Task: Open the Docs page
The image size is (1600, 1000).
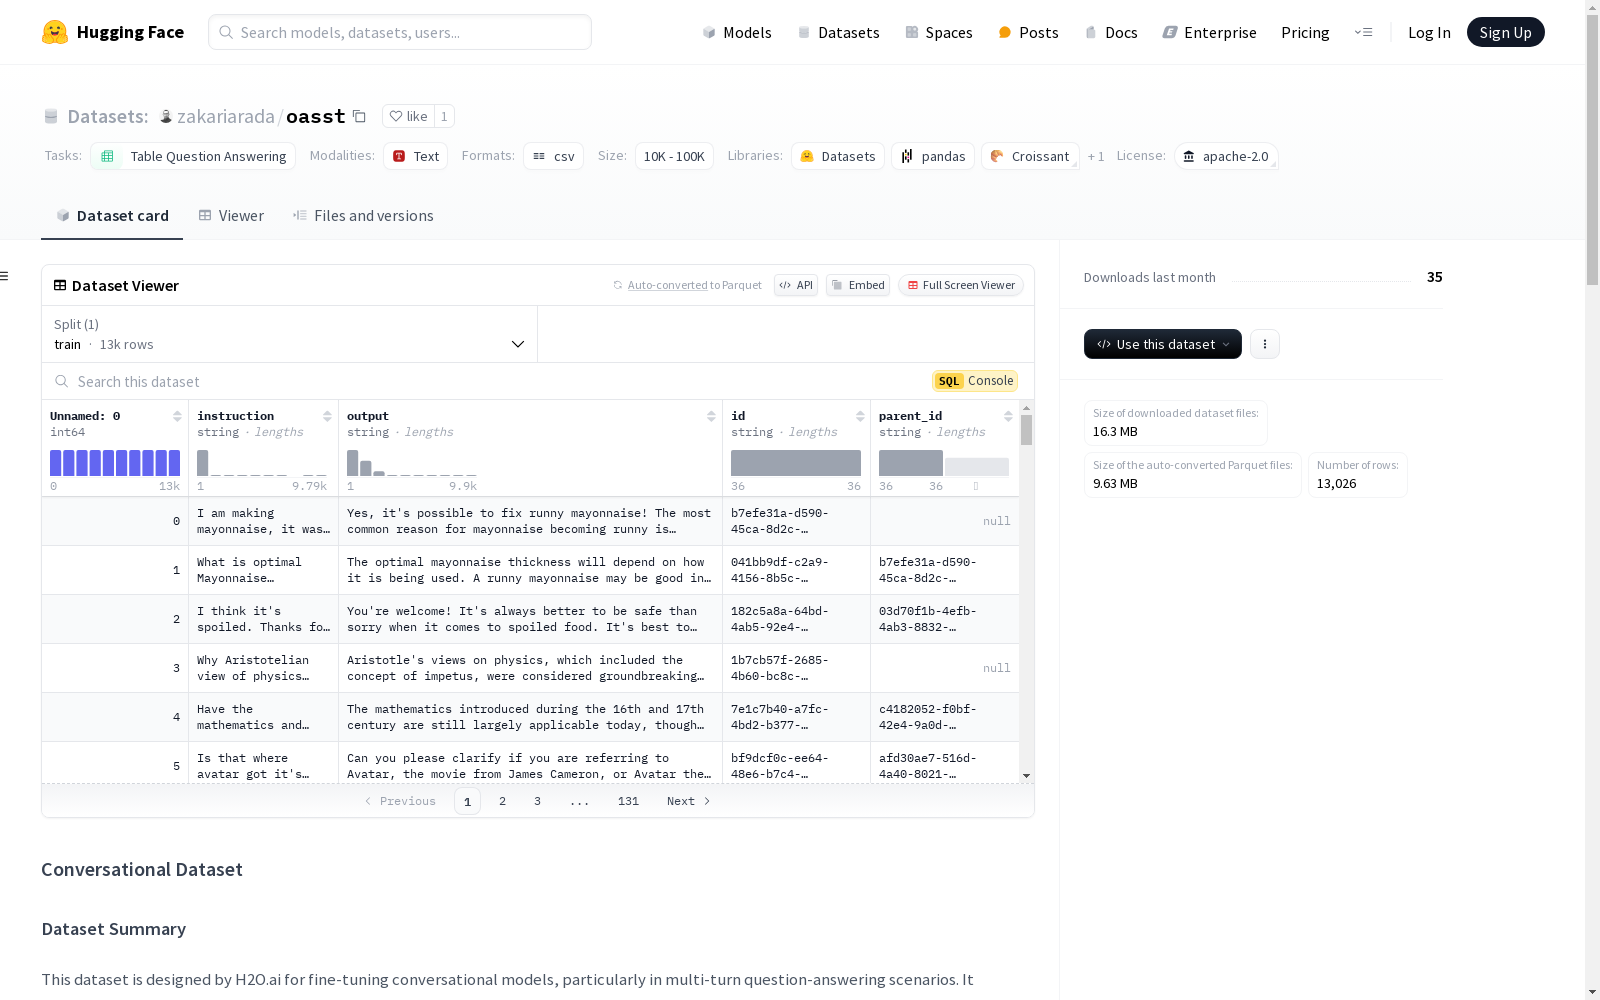Action: pyautogui.click(x=1111, y=32)
